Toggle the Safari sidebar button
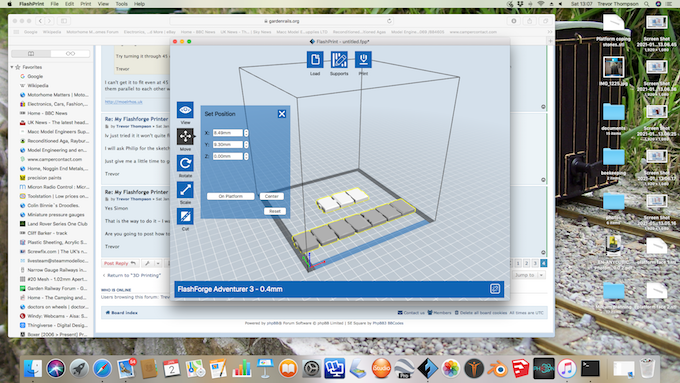The image size is (680, 383). point(64,21)
